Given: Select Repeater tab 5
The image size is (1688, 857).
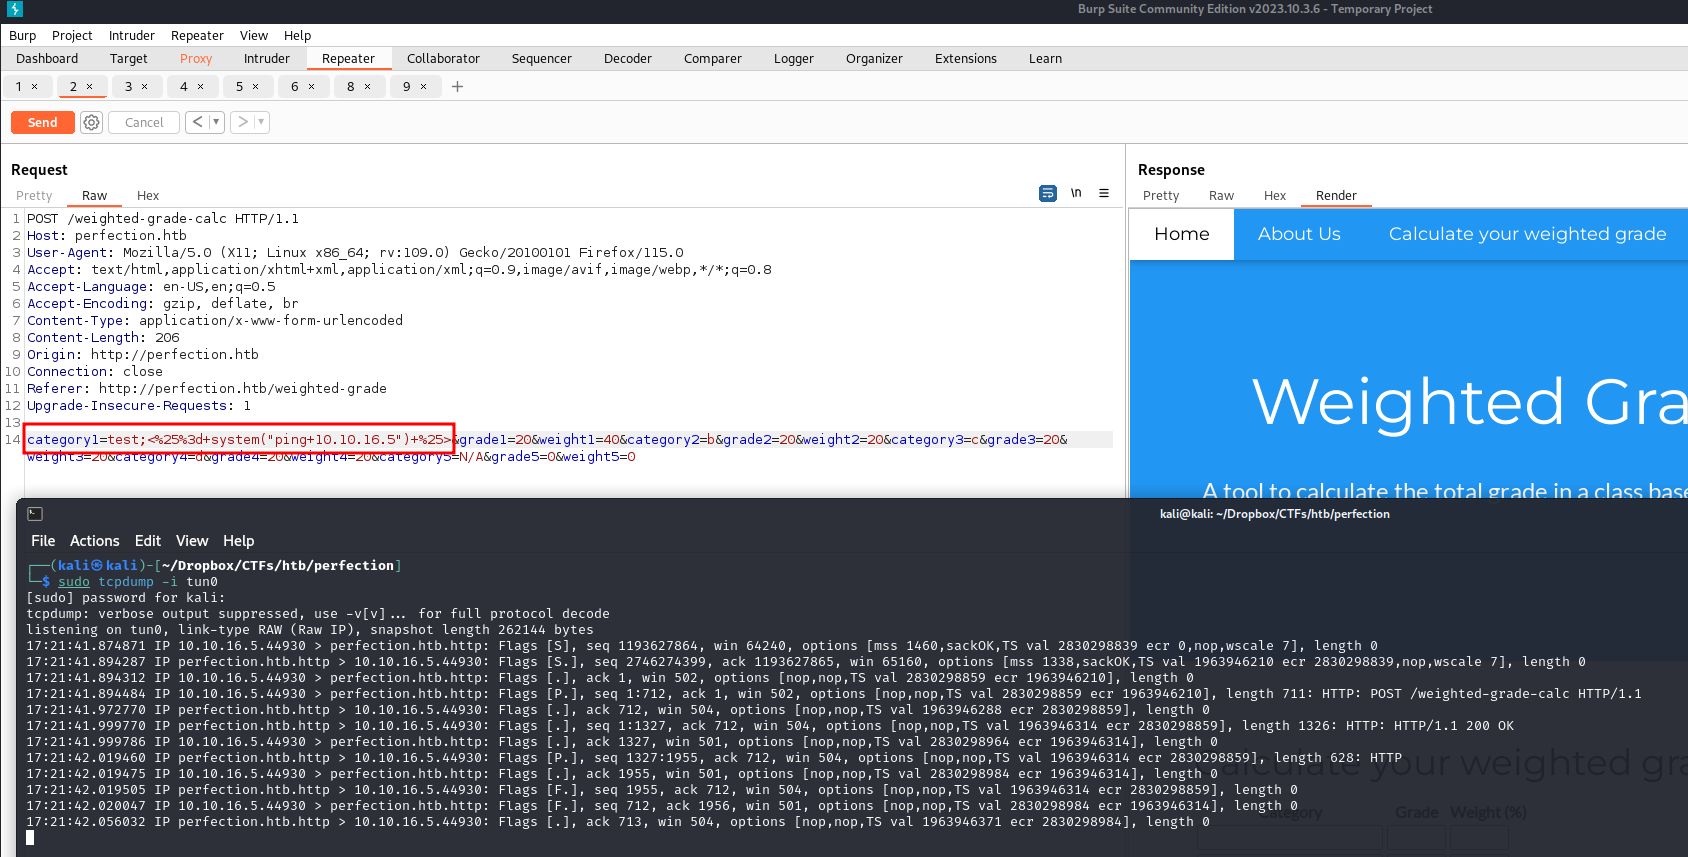Looking at the screenshot, I should tap(239, 87).
